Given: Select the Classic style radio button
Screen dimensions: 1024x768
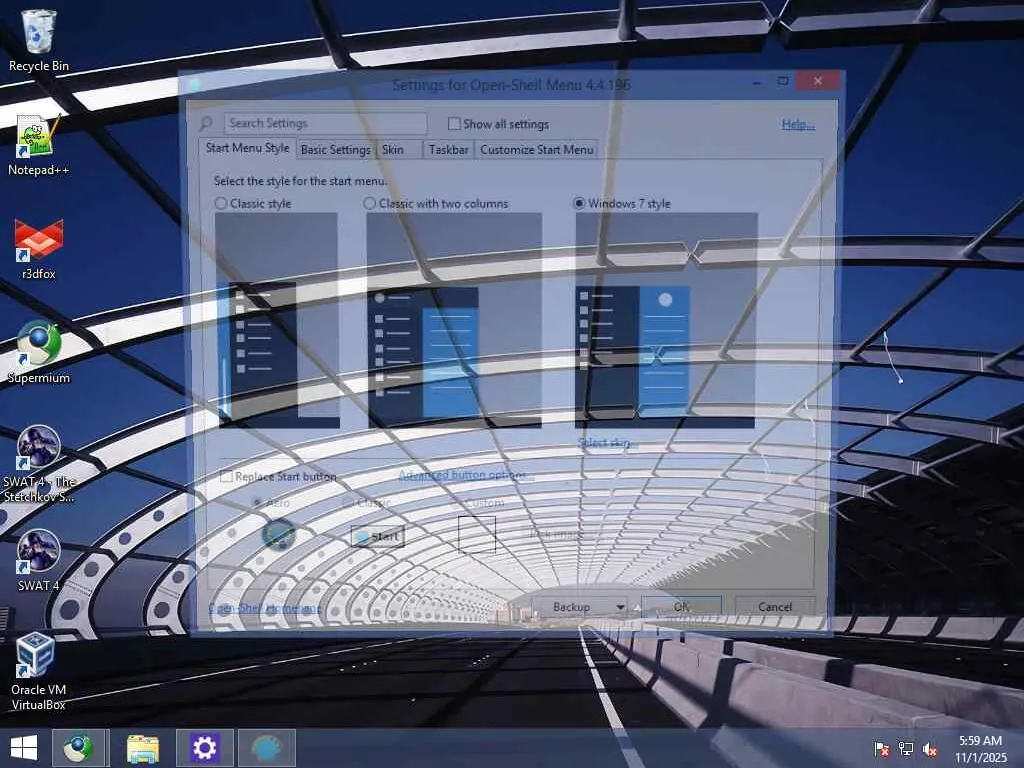Looking at the screenshot, I should coord(221,204).
